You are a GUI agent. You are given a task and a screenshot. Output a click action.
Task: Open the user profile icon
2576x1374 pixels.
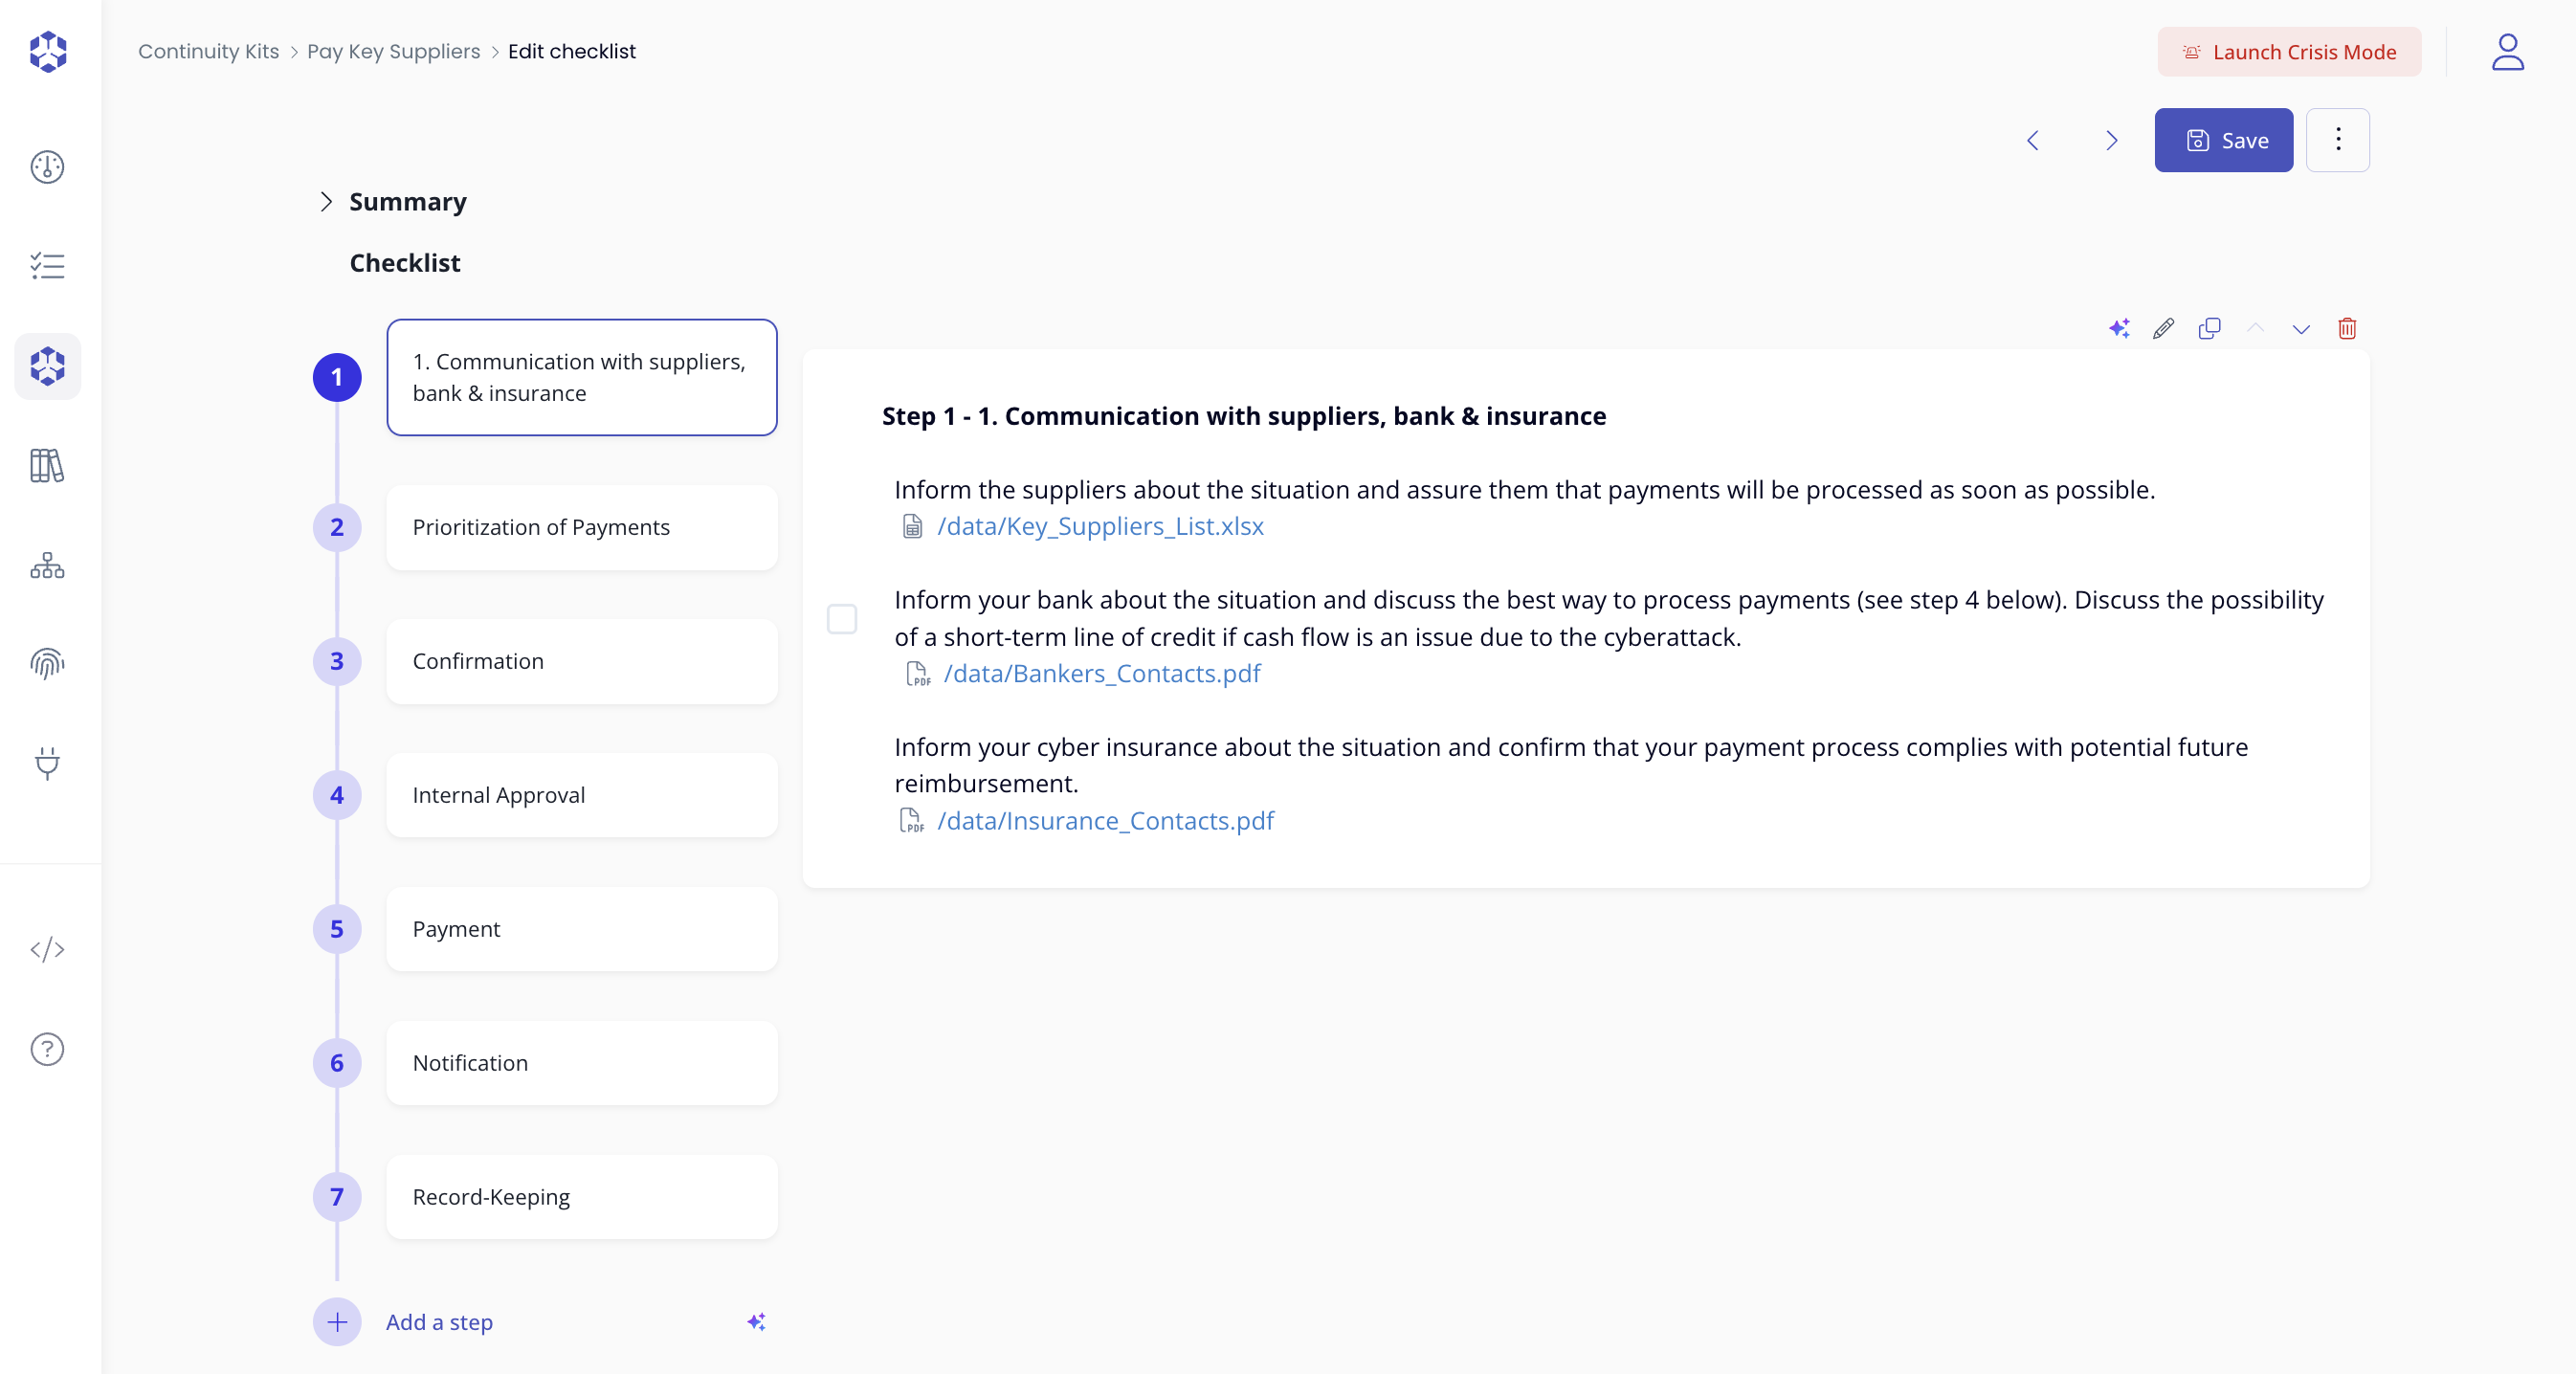coord(2507,52)
